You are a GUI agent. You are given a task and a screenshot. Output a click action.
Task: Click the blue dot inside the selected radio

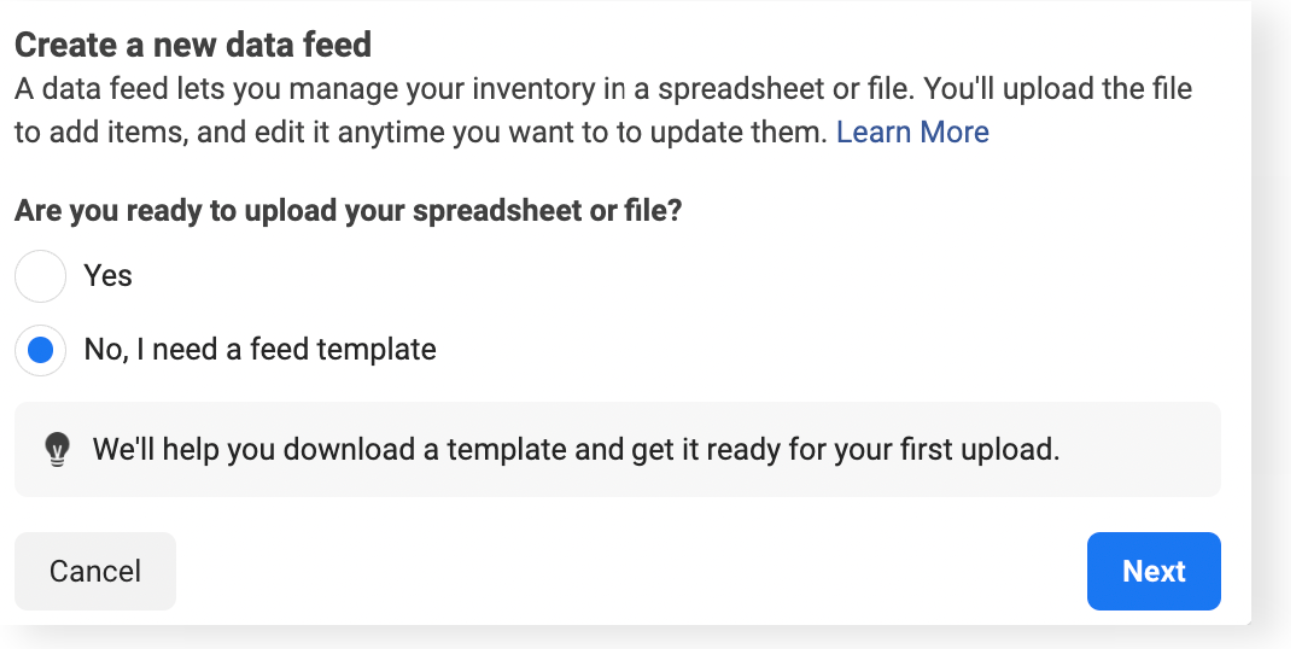(x=40, y=351)
